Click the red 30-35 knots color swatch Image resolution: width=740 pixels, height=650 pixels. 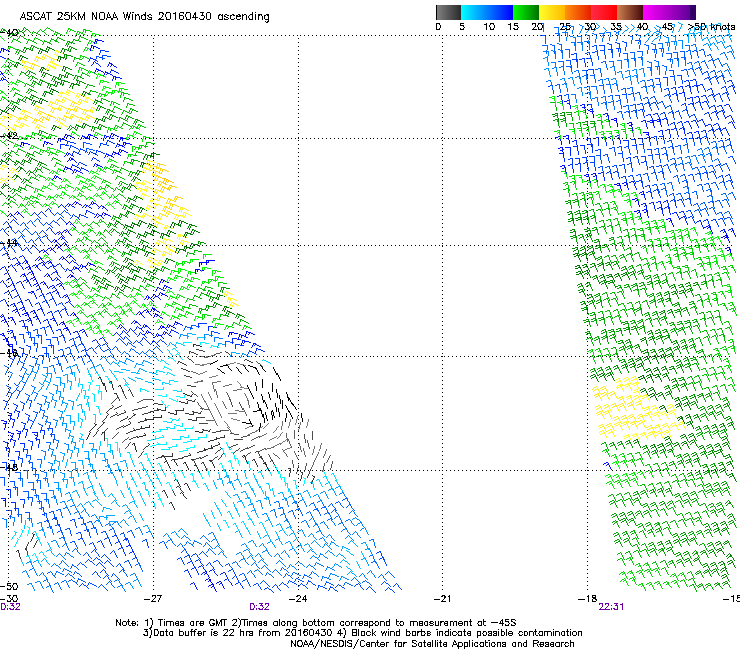(x=604, y=12)
